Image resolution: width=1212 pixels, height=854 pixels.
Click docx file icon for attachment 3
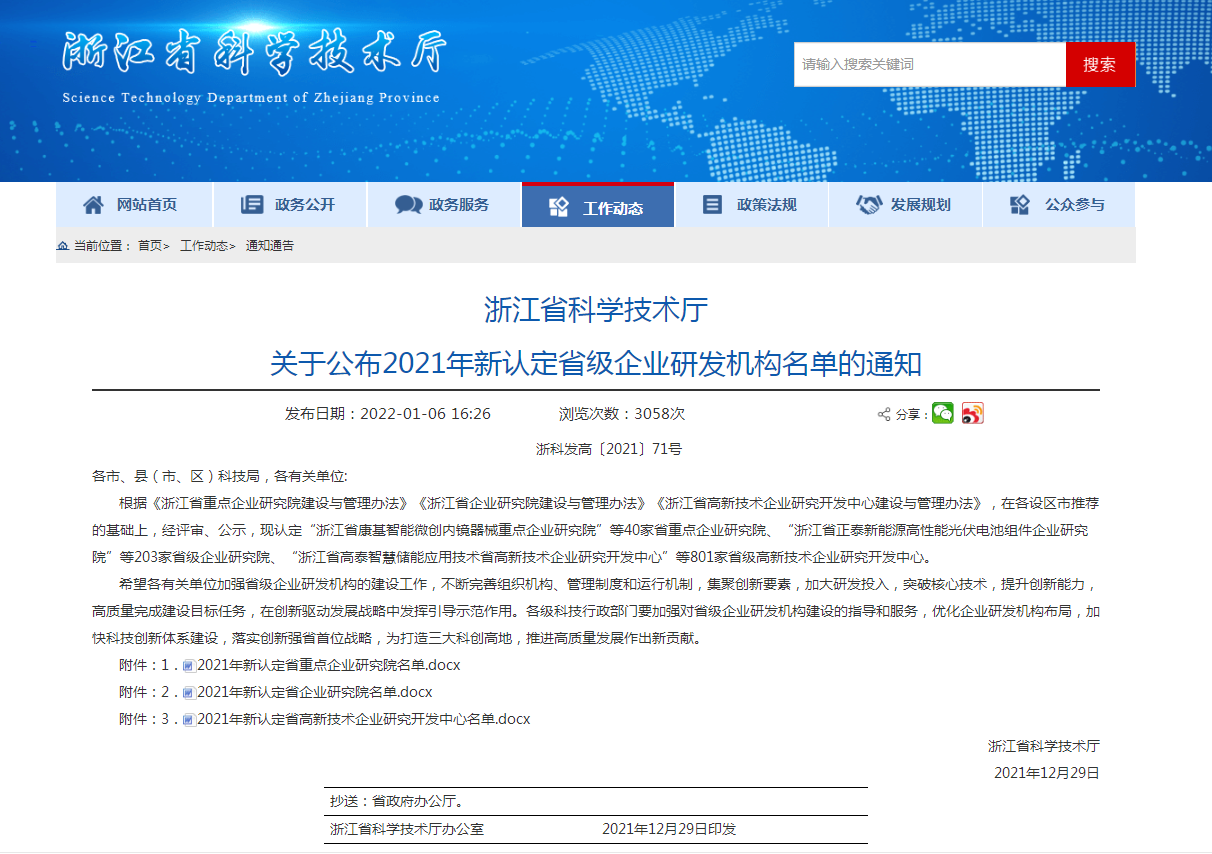[188, 719]
